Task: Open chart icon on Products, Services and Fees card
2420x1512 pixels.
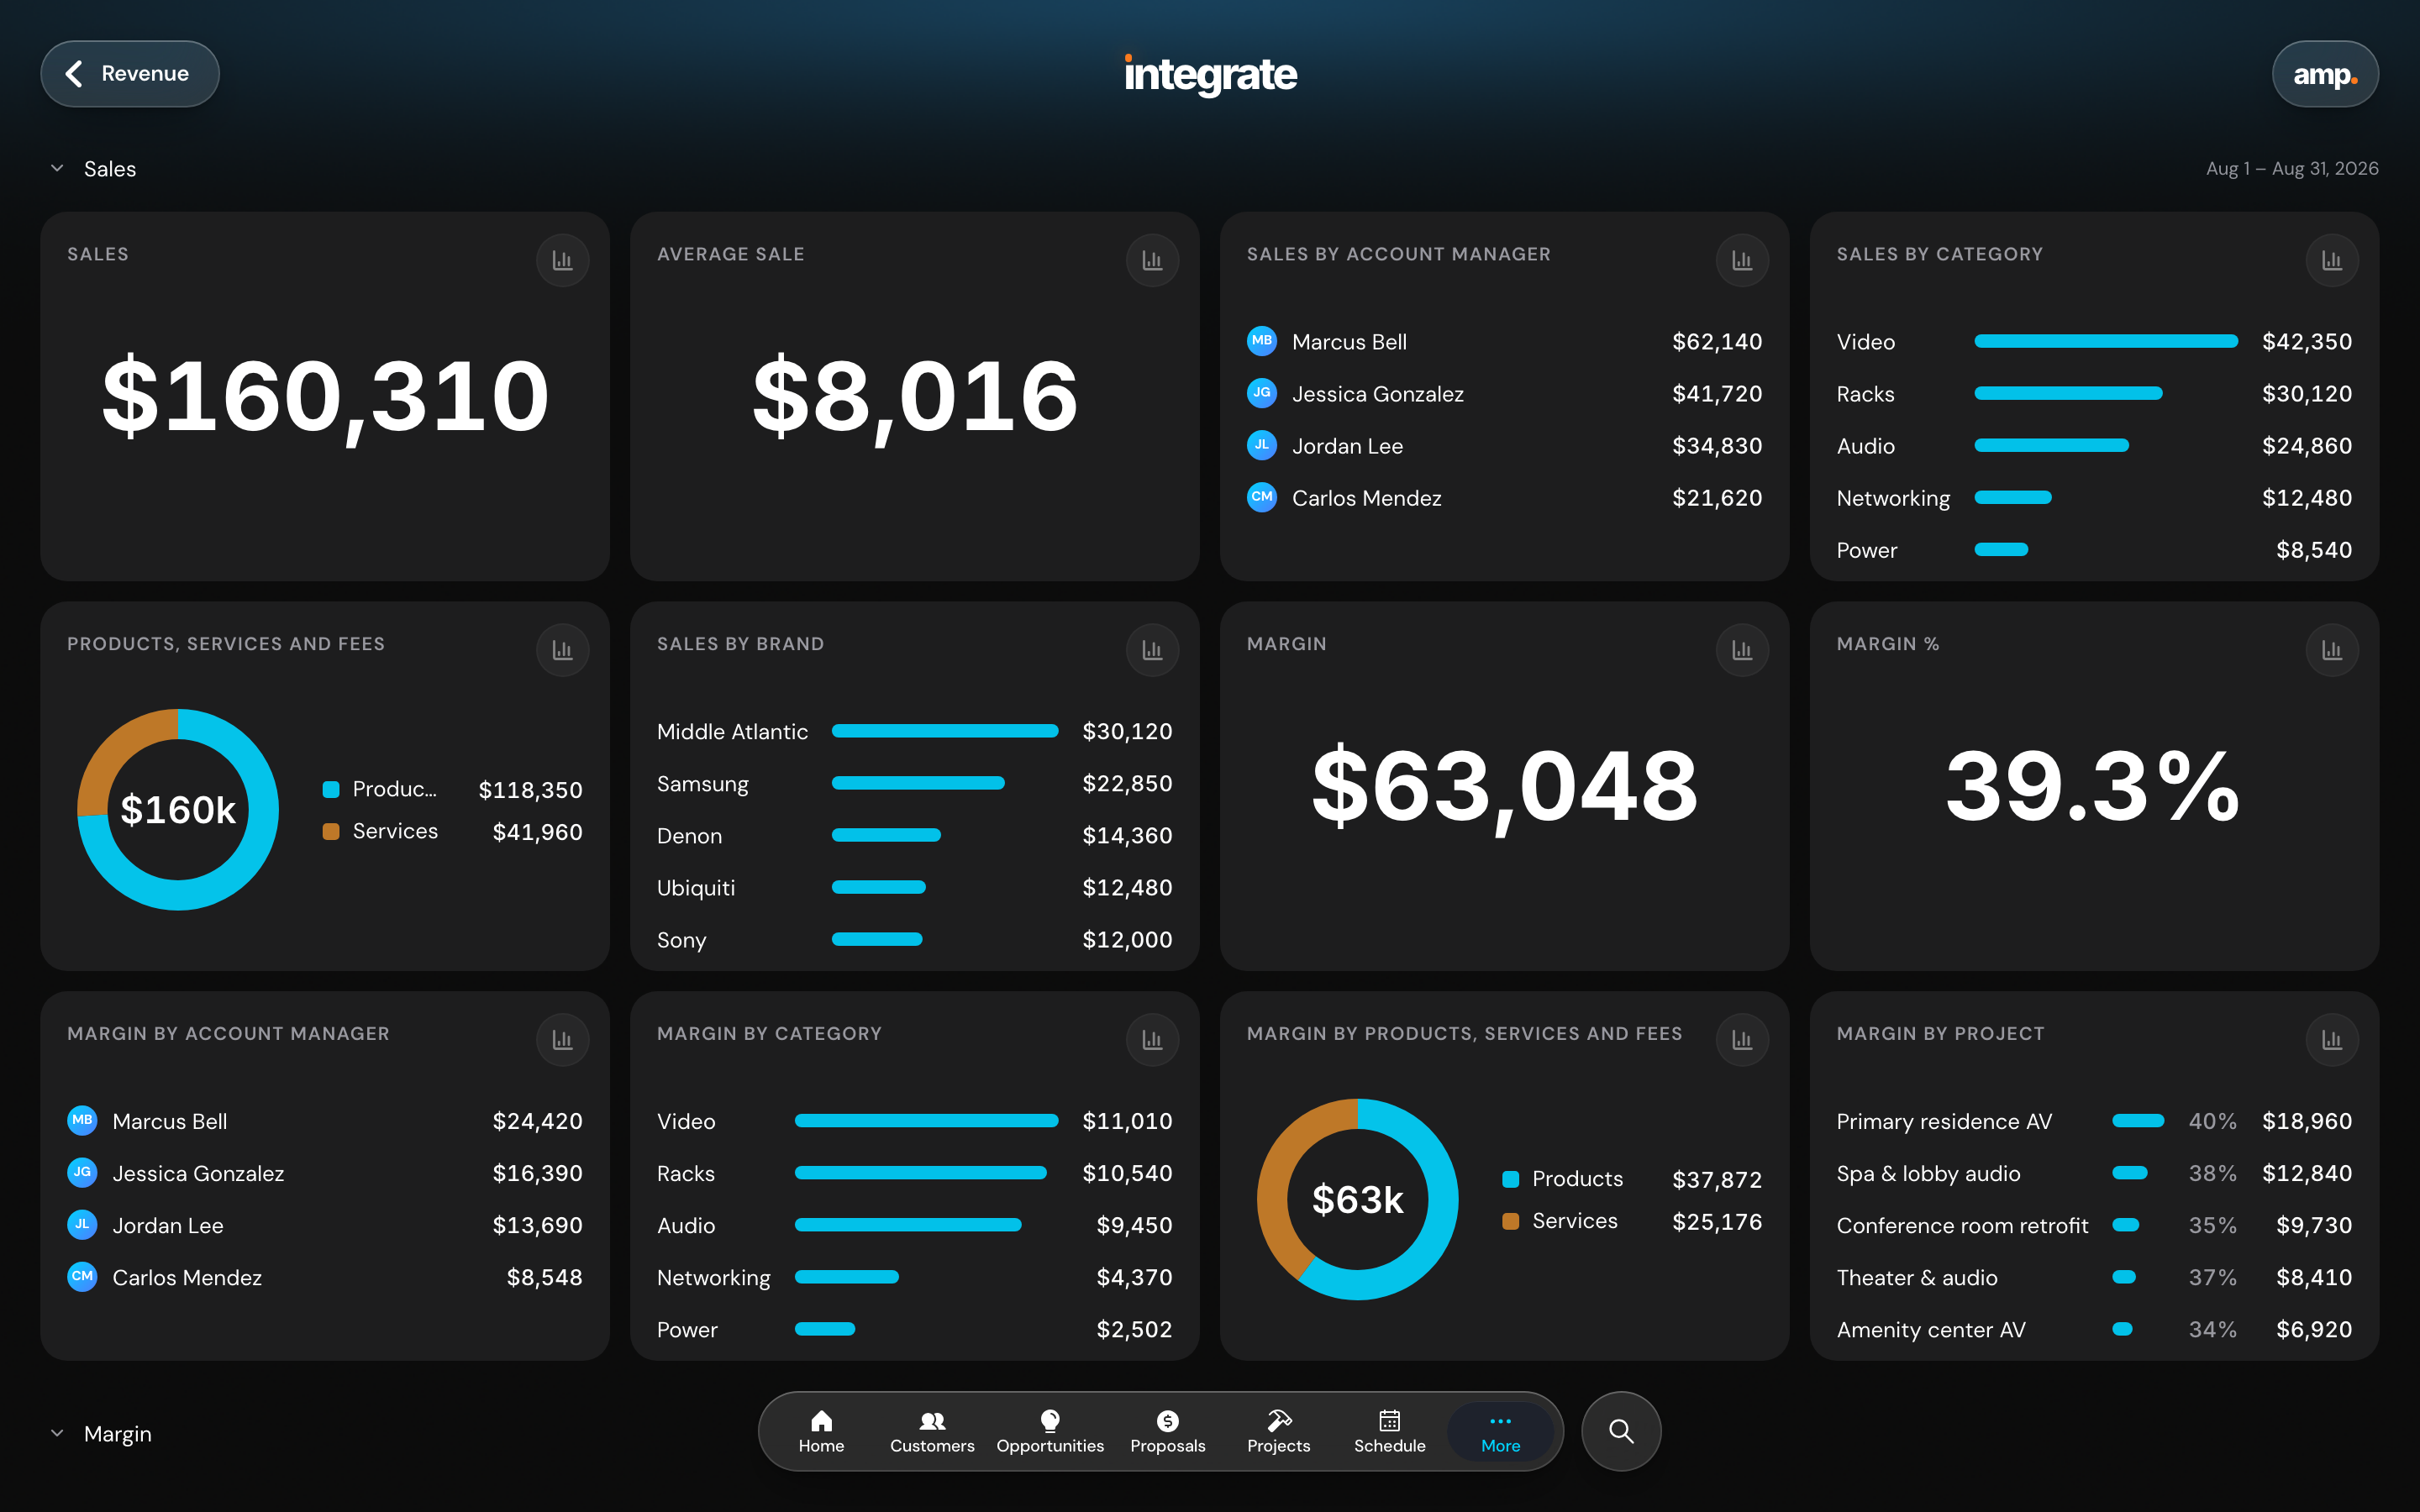Action: tap(562, 651)
